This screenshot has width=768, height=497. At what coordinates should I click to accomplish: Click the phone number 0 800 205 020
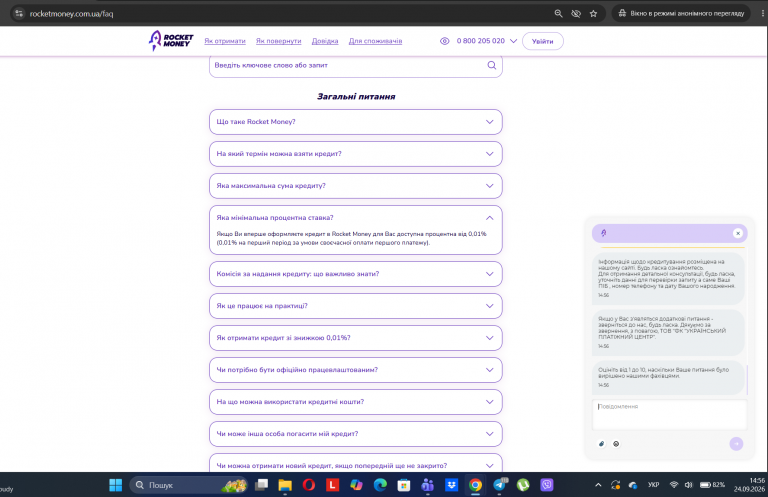480,41
